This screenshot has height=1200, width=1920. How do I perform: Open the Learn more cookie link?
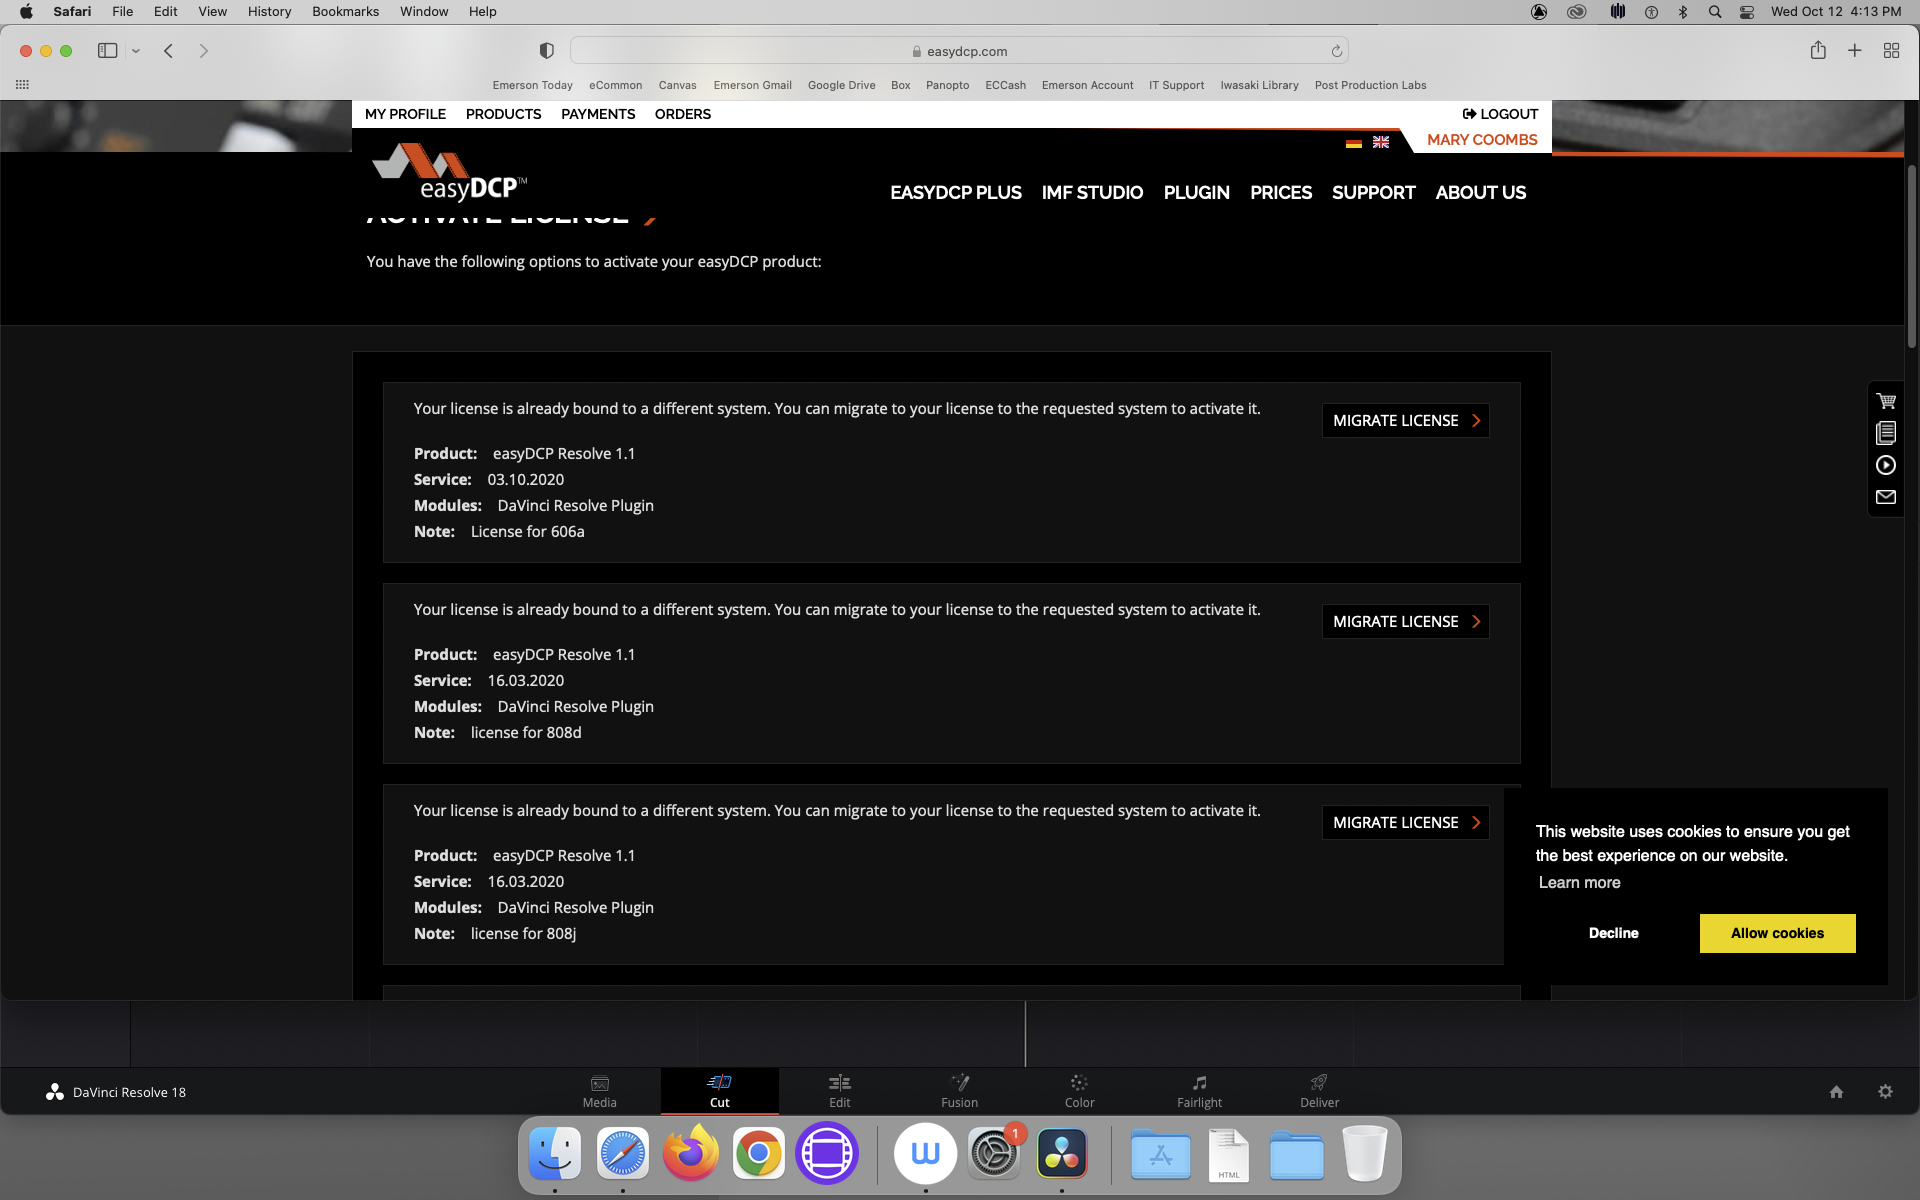pyautogui.click(x=1579, y=882)
